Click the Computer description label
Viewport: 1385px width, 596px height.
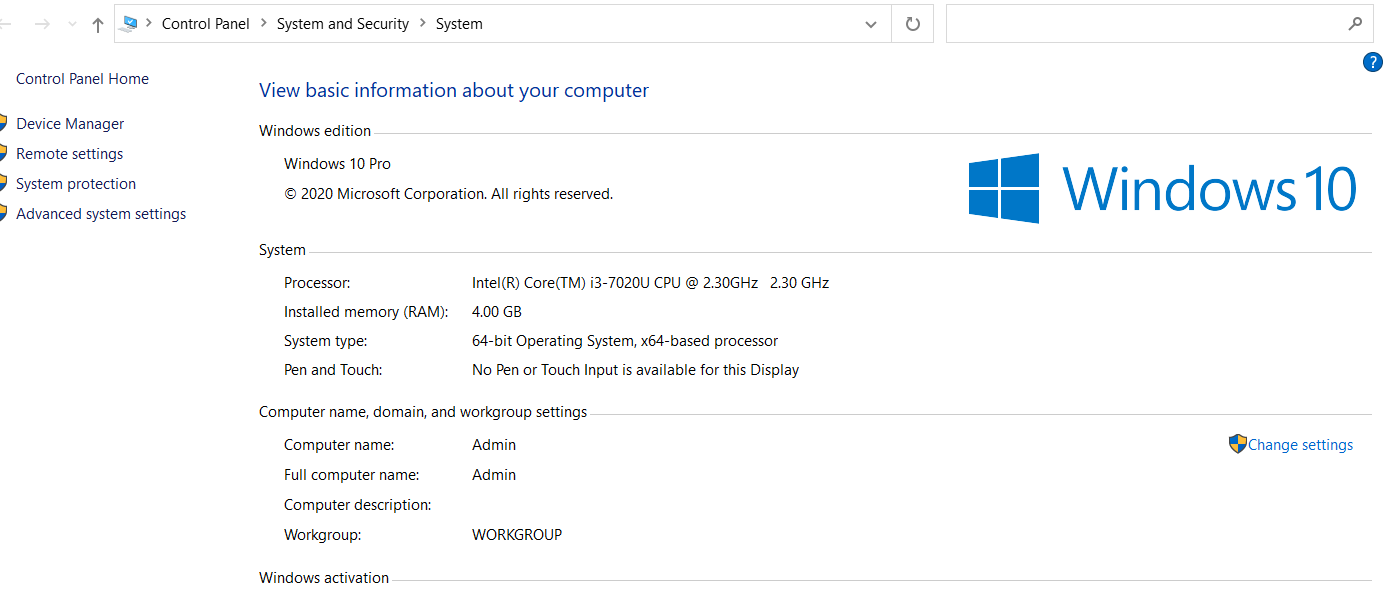click(x=358, y=505)
